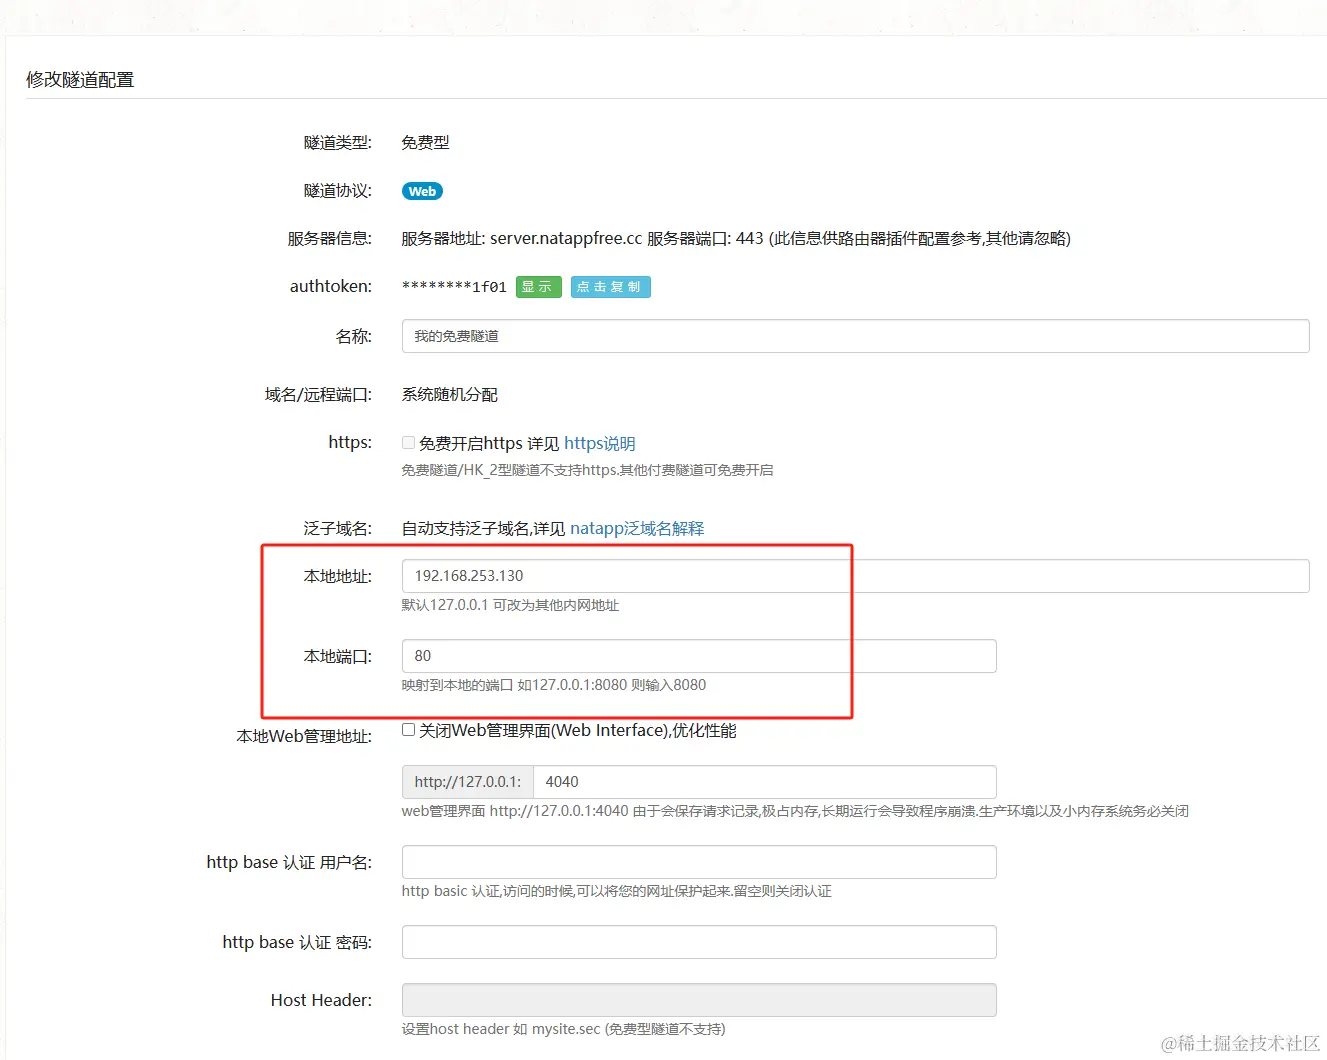Click the 本地端口 input showing 80
The image size is (1327, 1060).
(699, 656)
